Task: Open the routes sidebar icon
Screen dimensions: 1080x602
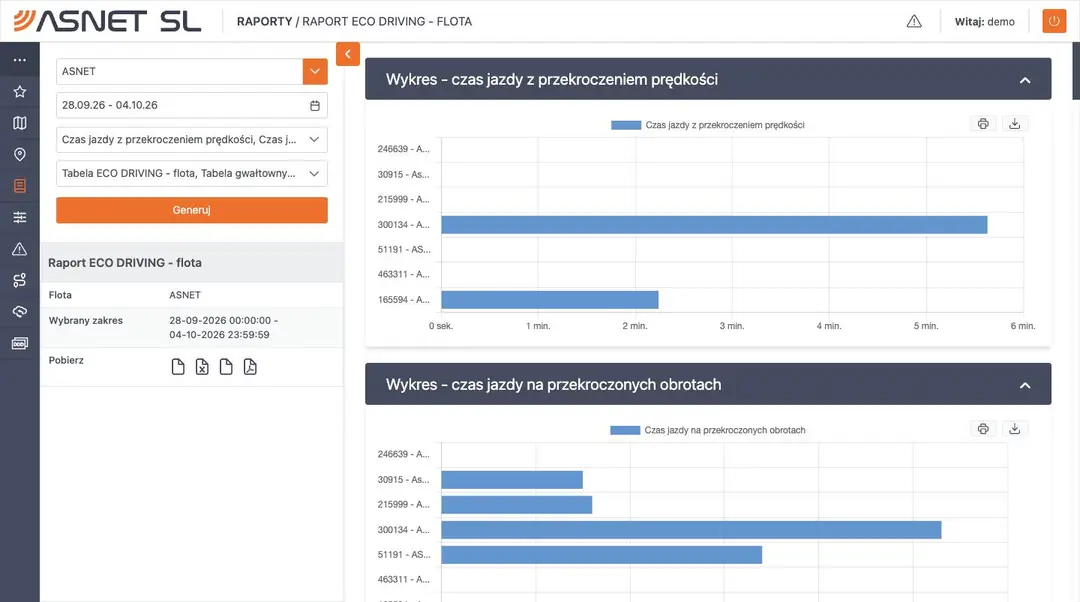Action: tap(19, 280)
